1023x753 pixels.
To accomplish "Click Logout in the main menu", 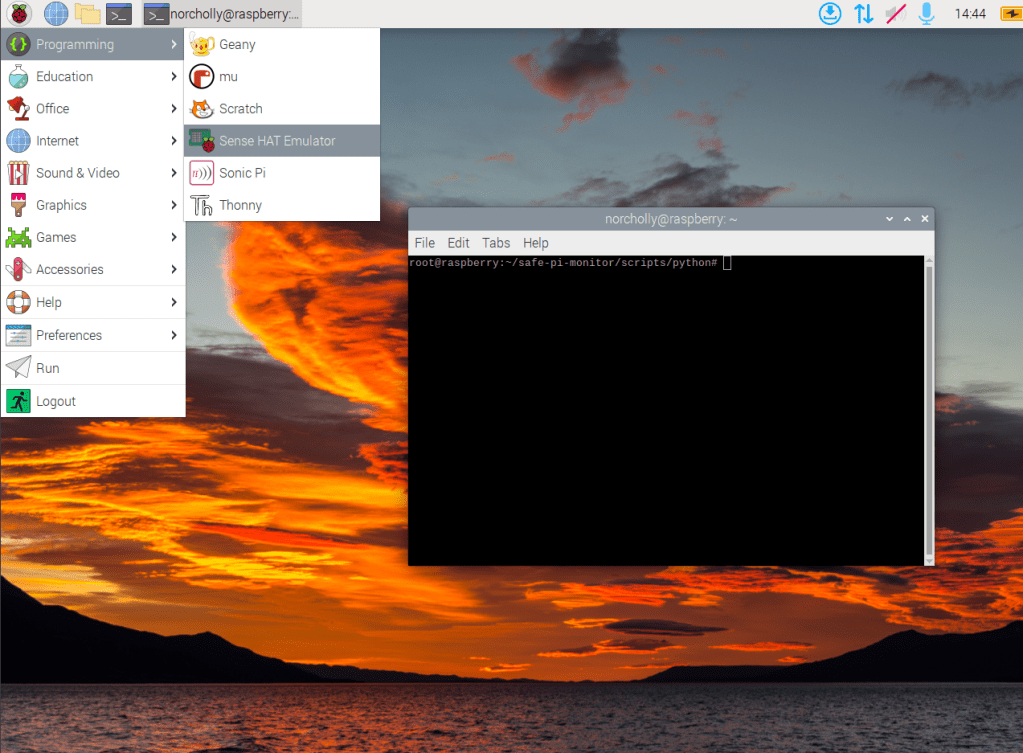I will point(56,401).
